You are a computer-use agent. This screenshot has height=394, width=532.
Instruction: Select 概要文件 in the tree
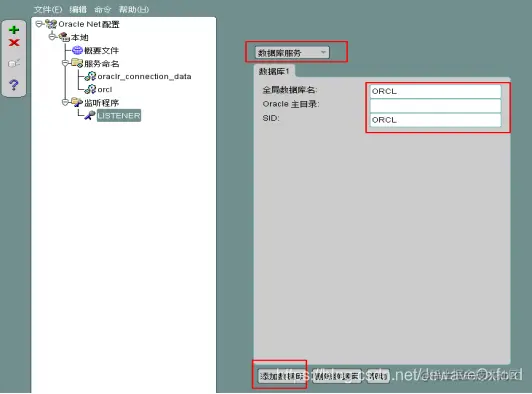tap(101, 51)
